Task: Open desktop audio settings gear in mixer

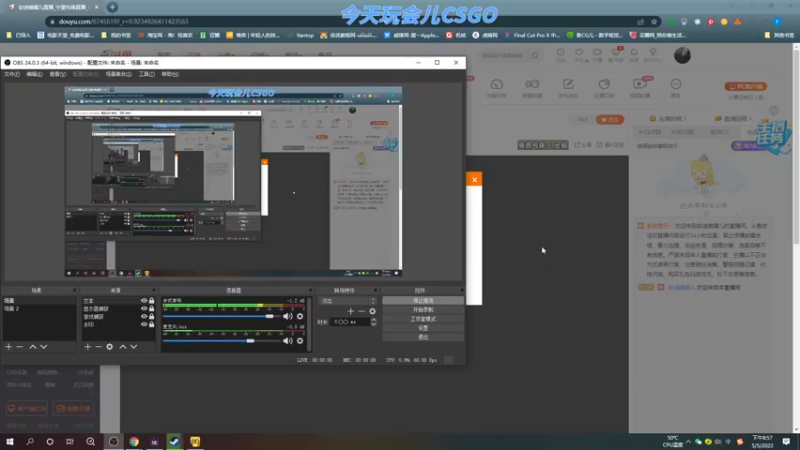Action: pos(300,316)
